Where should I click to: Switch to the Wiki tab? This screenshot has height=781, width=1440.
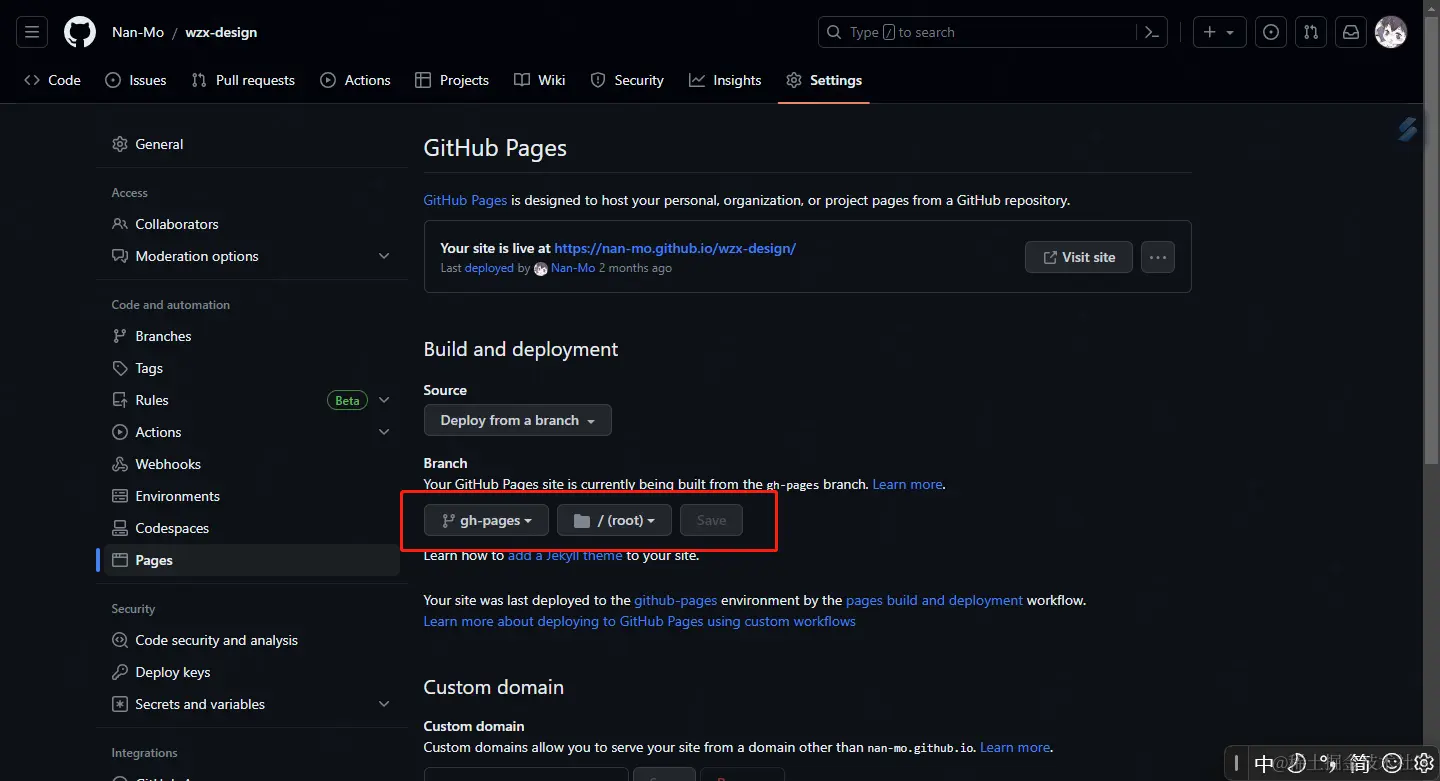[x=540, y=80]
